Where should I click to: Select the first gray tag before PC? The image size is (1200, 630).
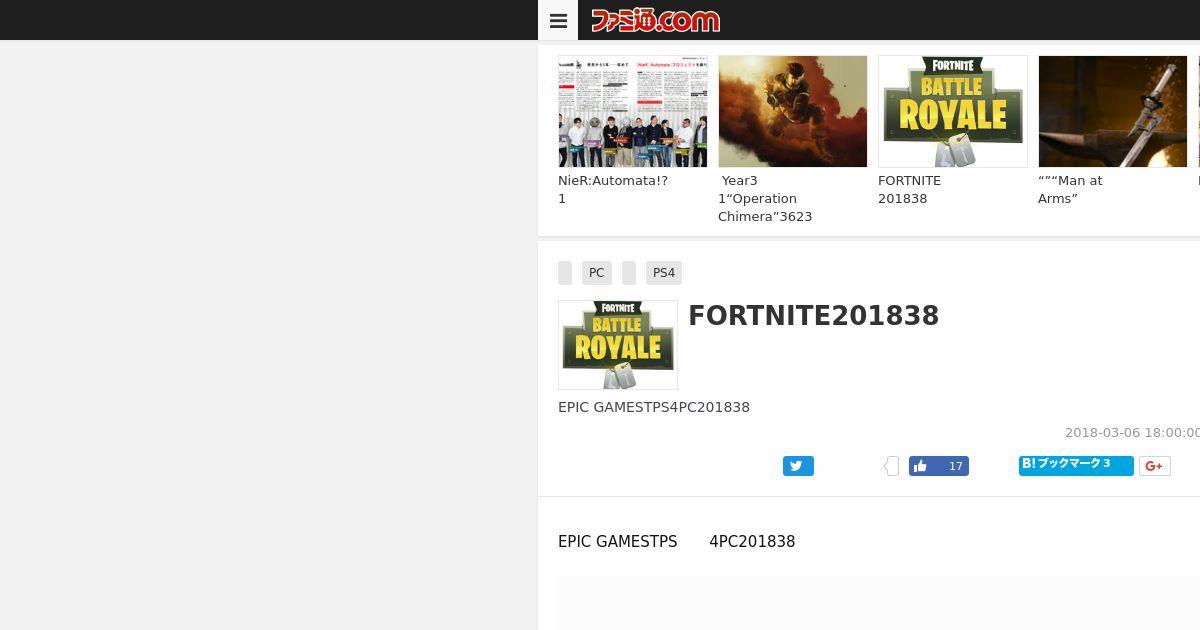565,273
